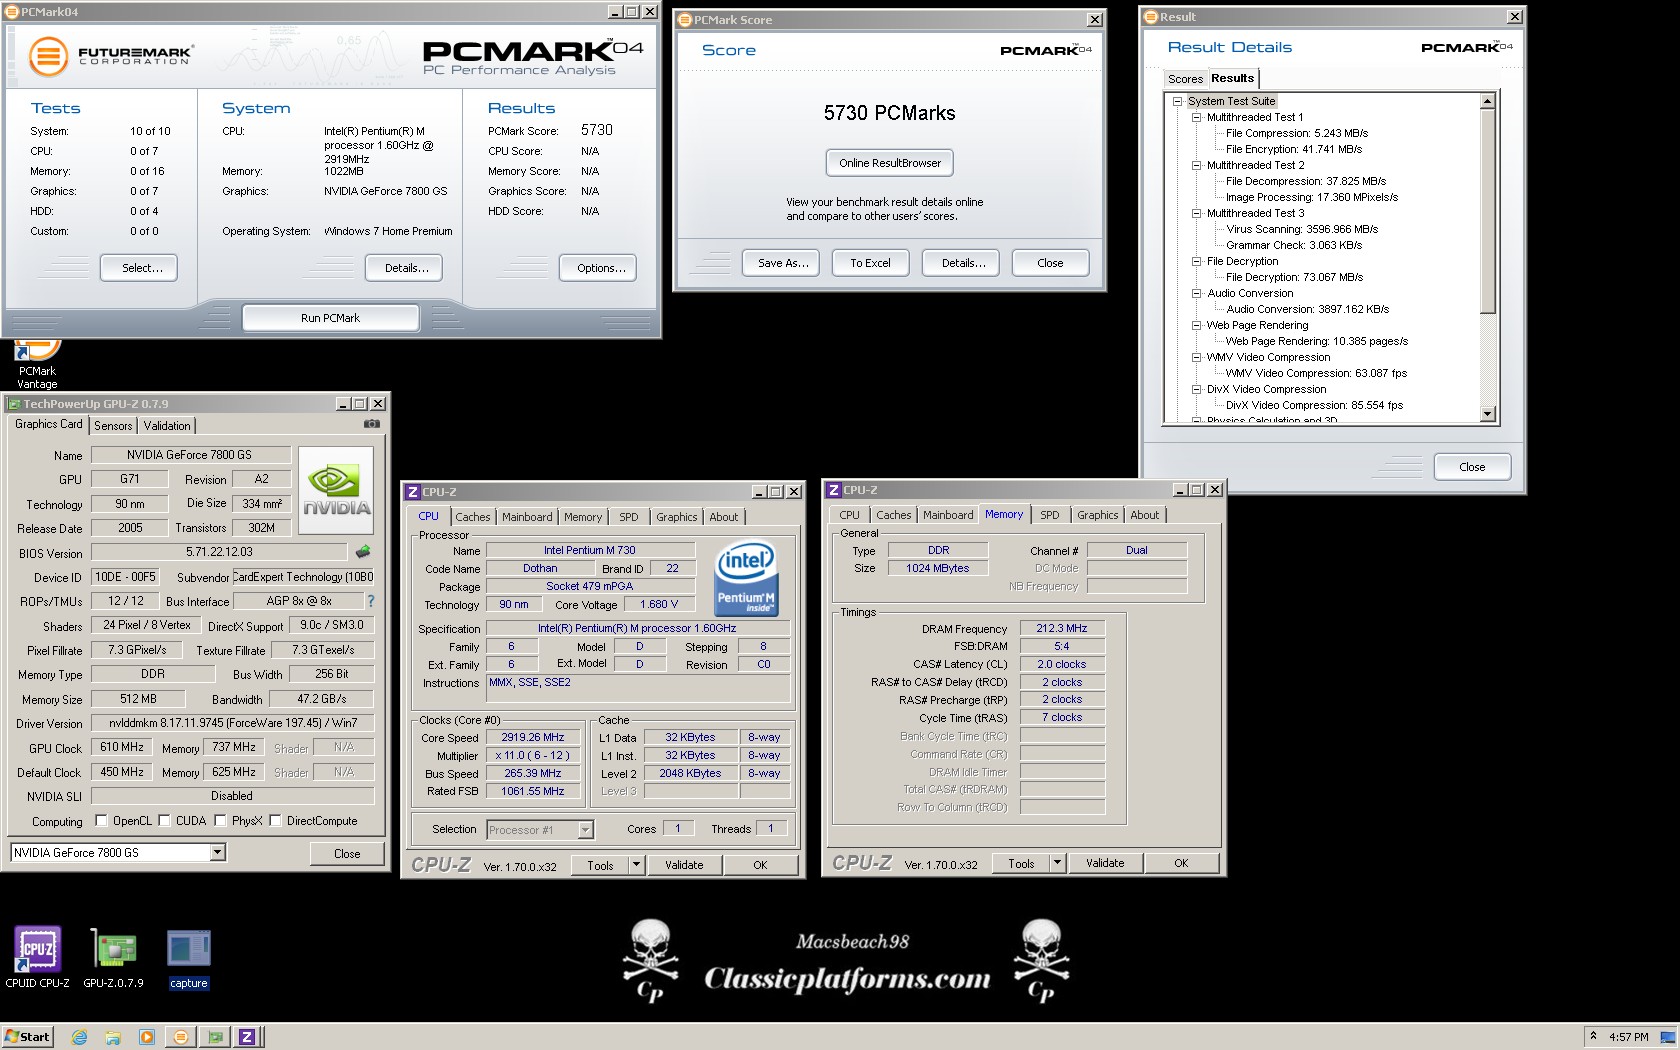The height and width of the screenshot is (1050, 1680).
Task: Click the Details... button under System
Action: click(403, 268)
